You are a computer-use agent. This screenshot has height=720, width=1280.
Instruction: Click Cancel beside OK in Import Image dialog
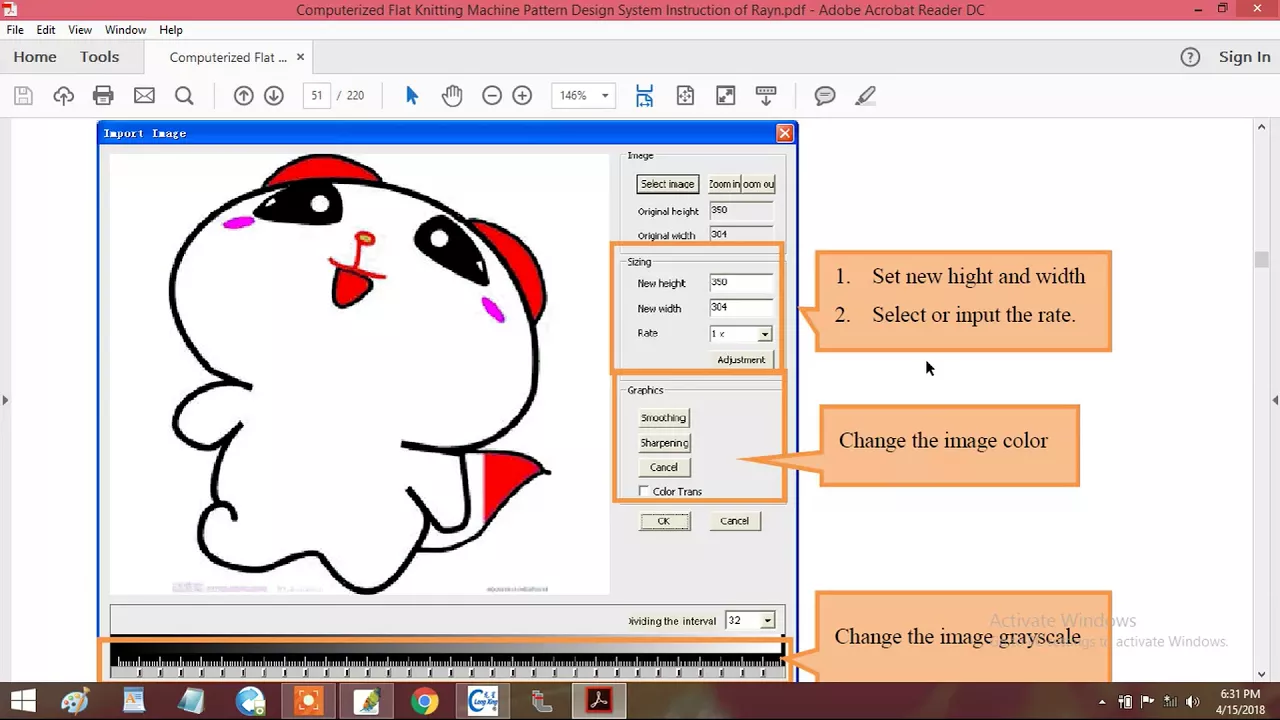click(734, 521)
